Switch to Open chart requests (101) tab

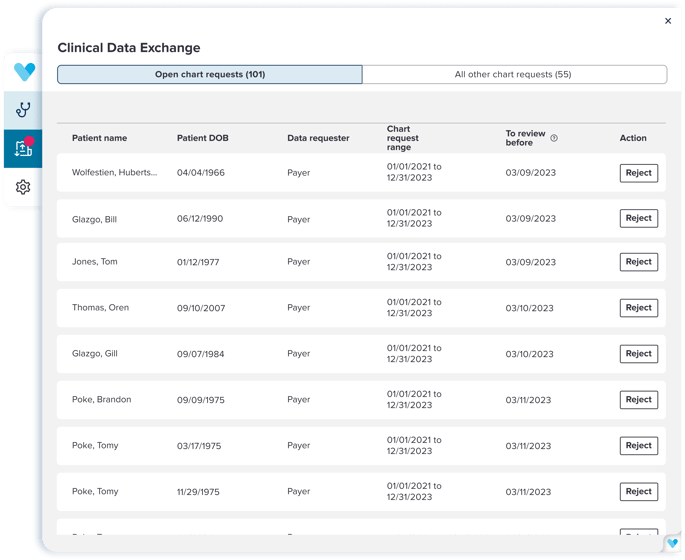[x=210, y=74]
